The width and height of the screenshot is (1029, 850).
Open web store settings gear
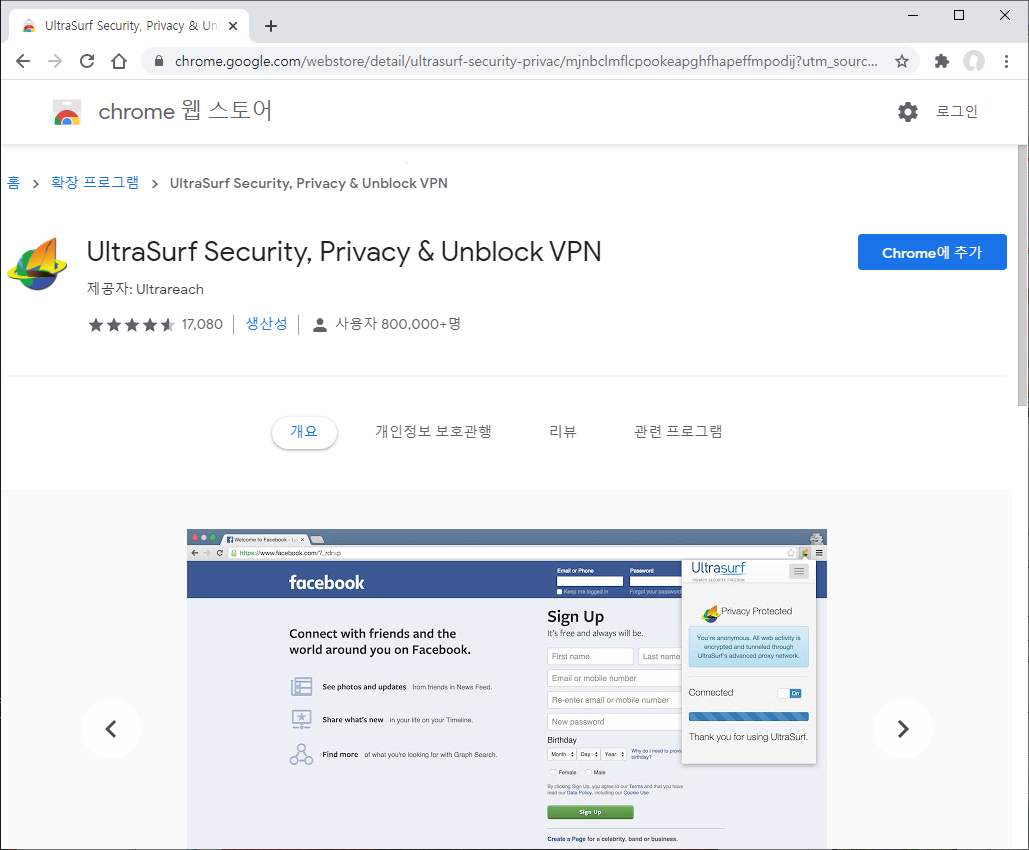(908, 112)
